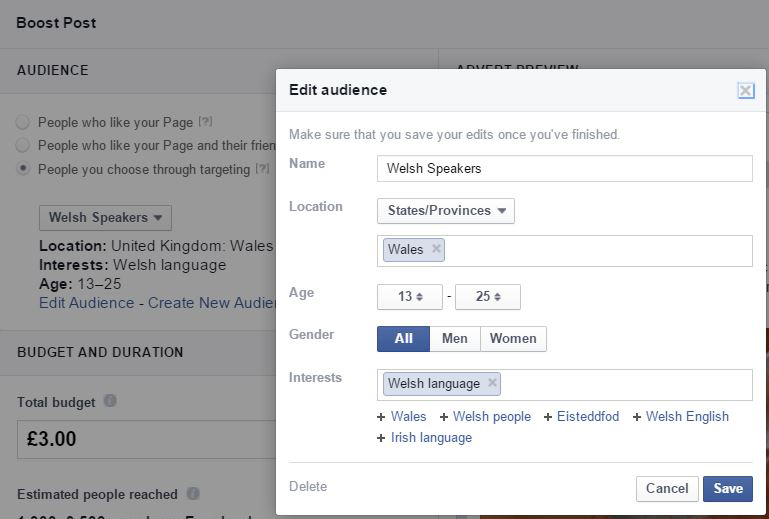This screenshot has height=519, width=769.
Task: Click the Boost Post title text
Action: 56,23
